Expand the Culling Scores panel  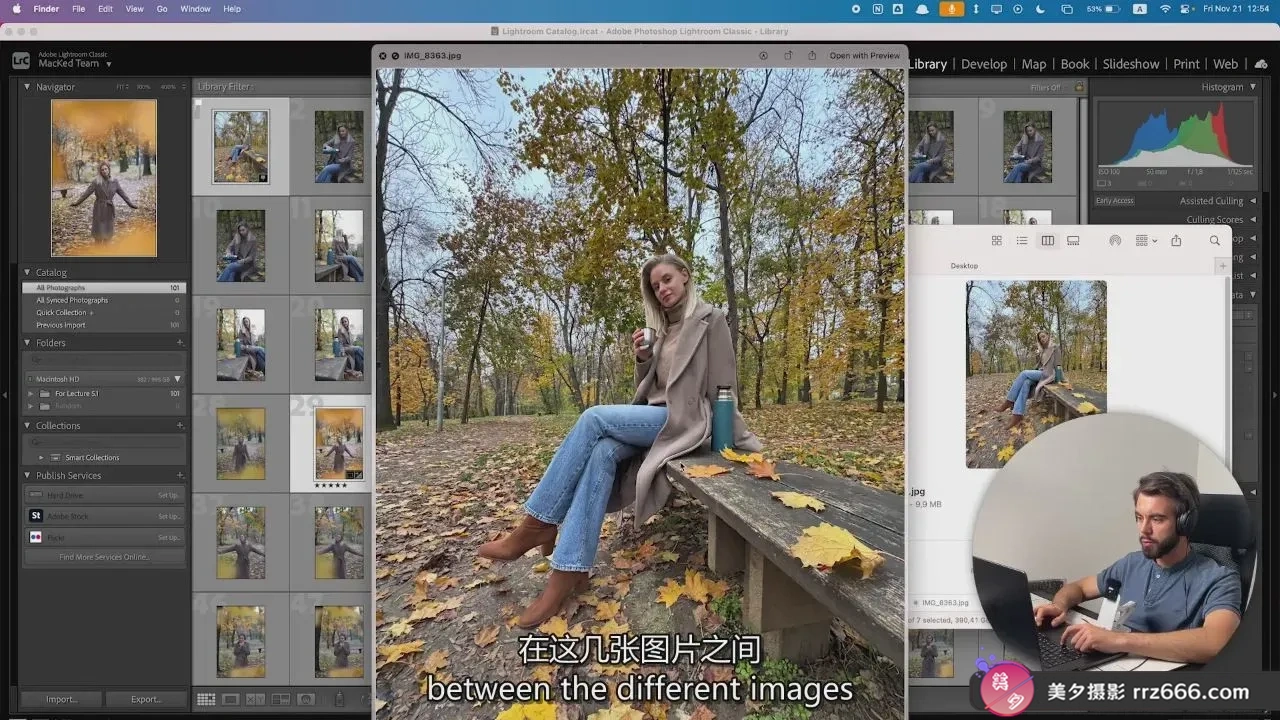click(1253, 220)
